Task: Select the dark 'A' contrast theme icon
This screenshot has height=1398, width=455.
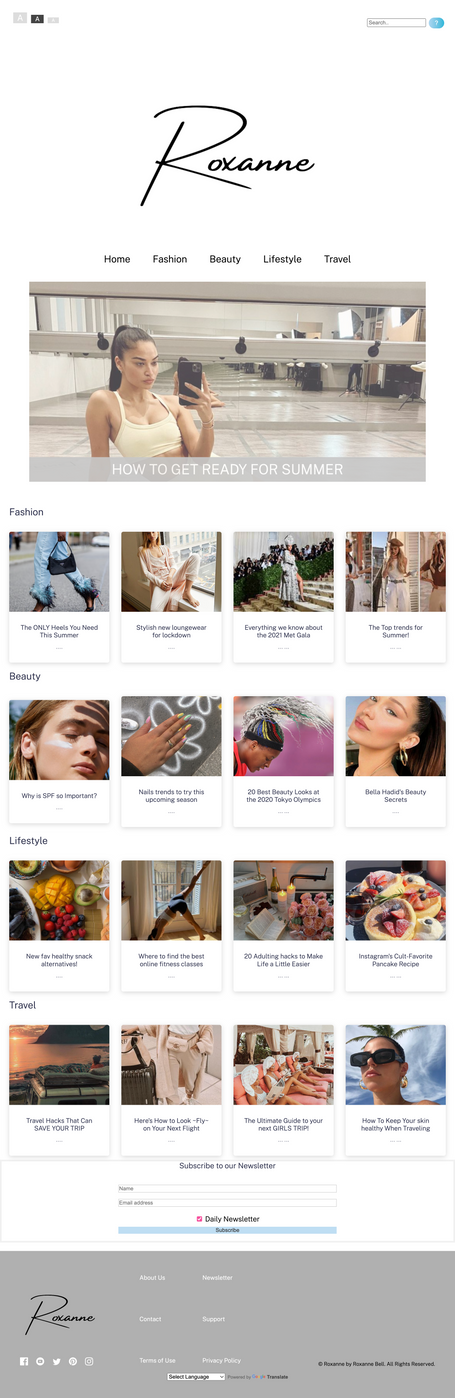Action: [x=37, y=19]
